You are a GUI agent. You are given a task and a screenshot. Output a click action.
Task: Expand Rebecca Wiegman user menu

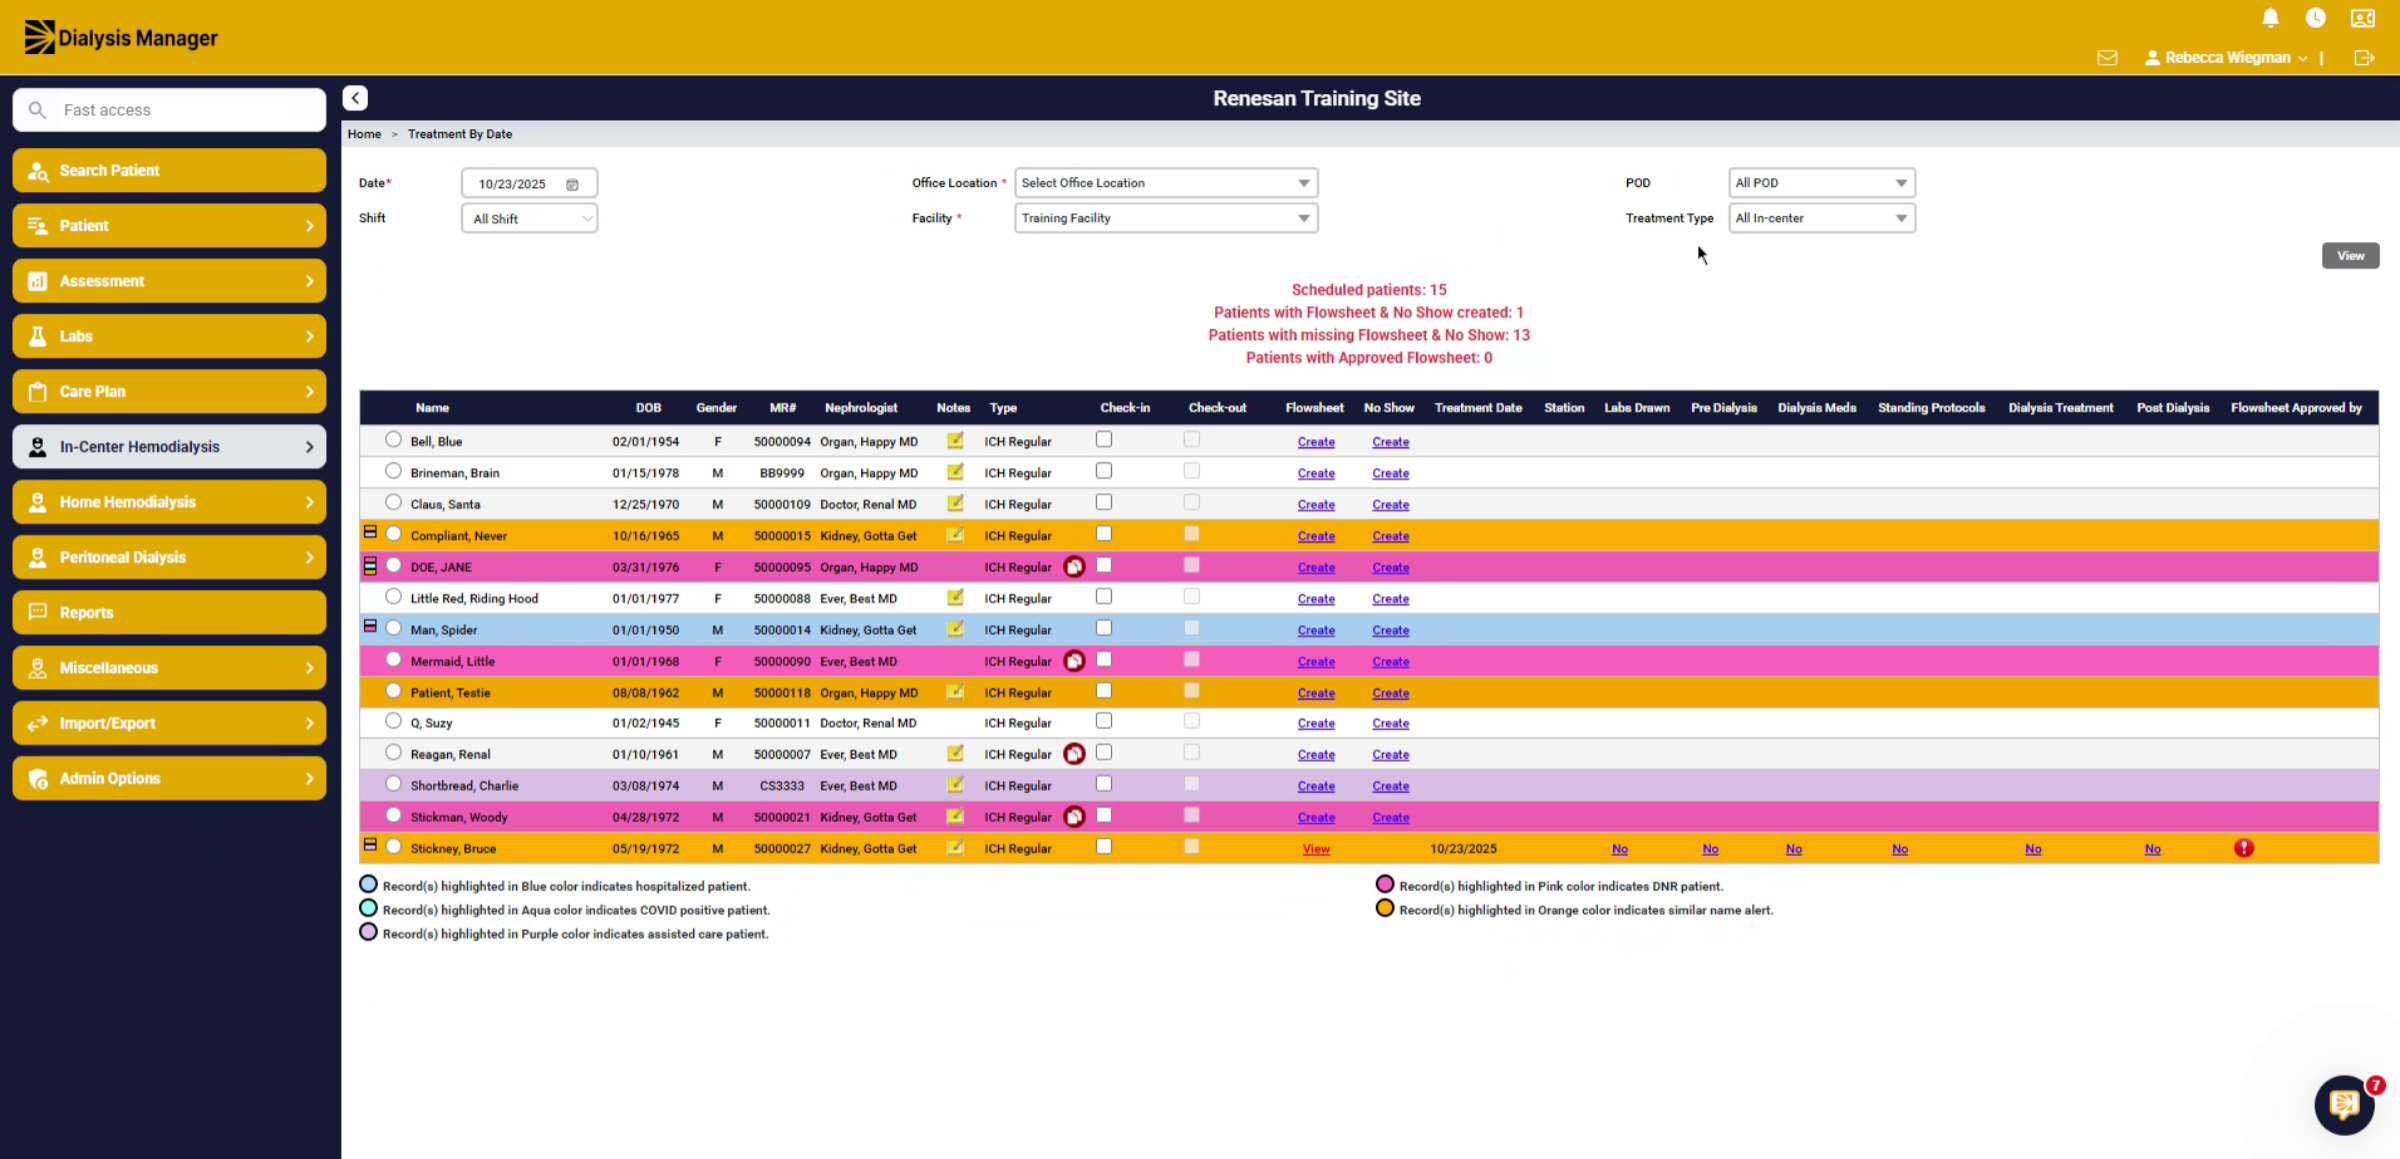click(x=2227, y=58)
